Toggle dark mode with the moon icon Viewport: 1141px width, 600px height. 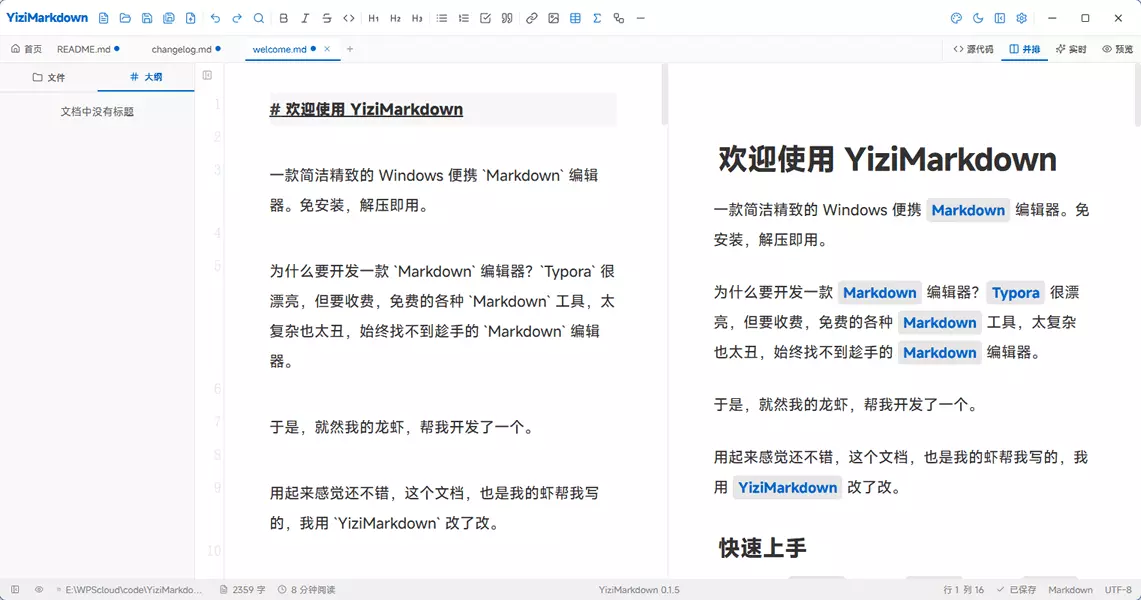point(978,18)
